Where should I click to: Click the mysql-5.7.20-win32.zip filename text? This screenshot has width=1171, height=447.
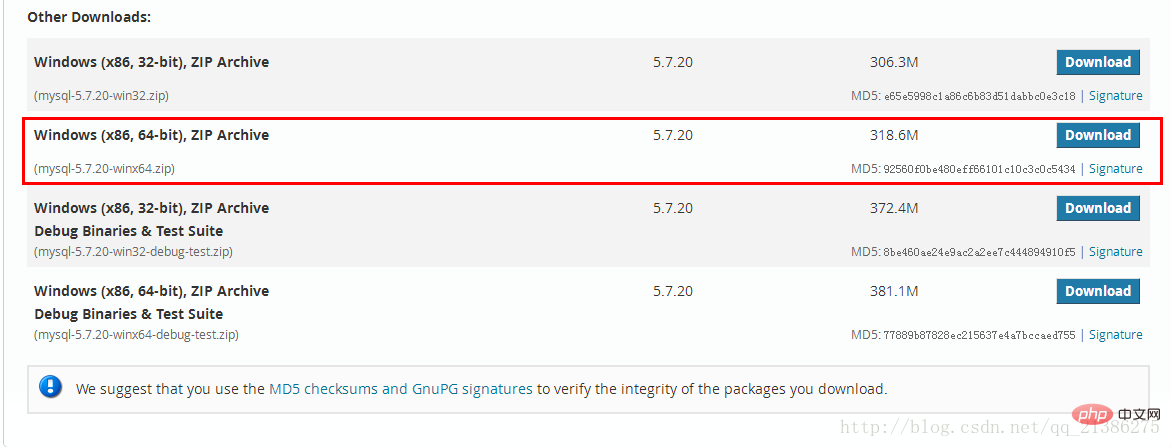point(101,96)
